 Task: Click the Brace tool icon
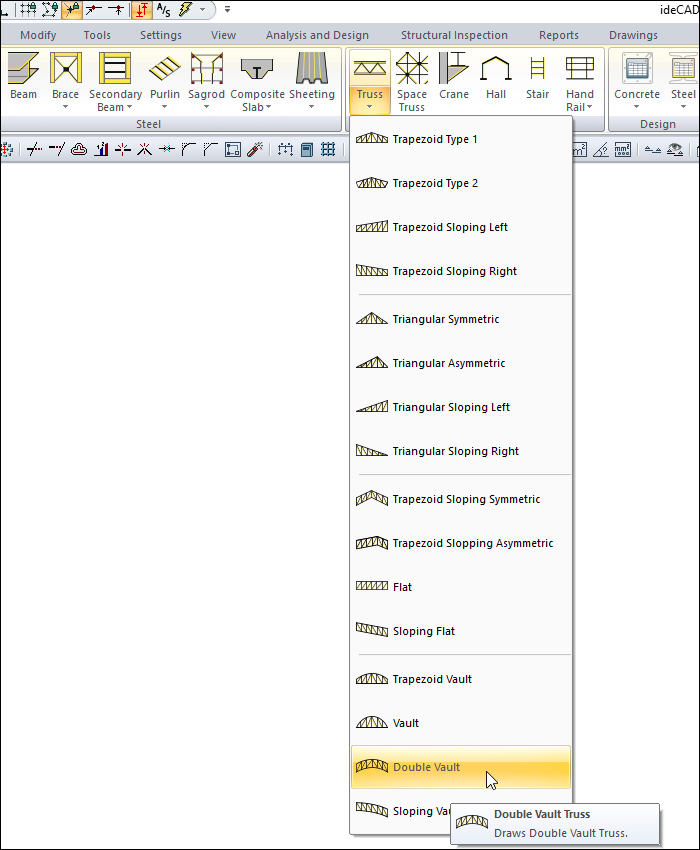point(66,68)
